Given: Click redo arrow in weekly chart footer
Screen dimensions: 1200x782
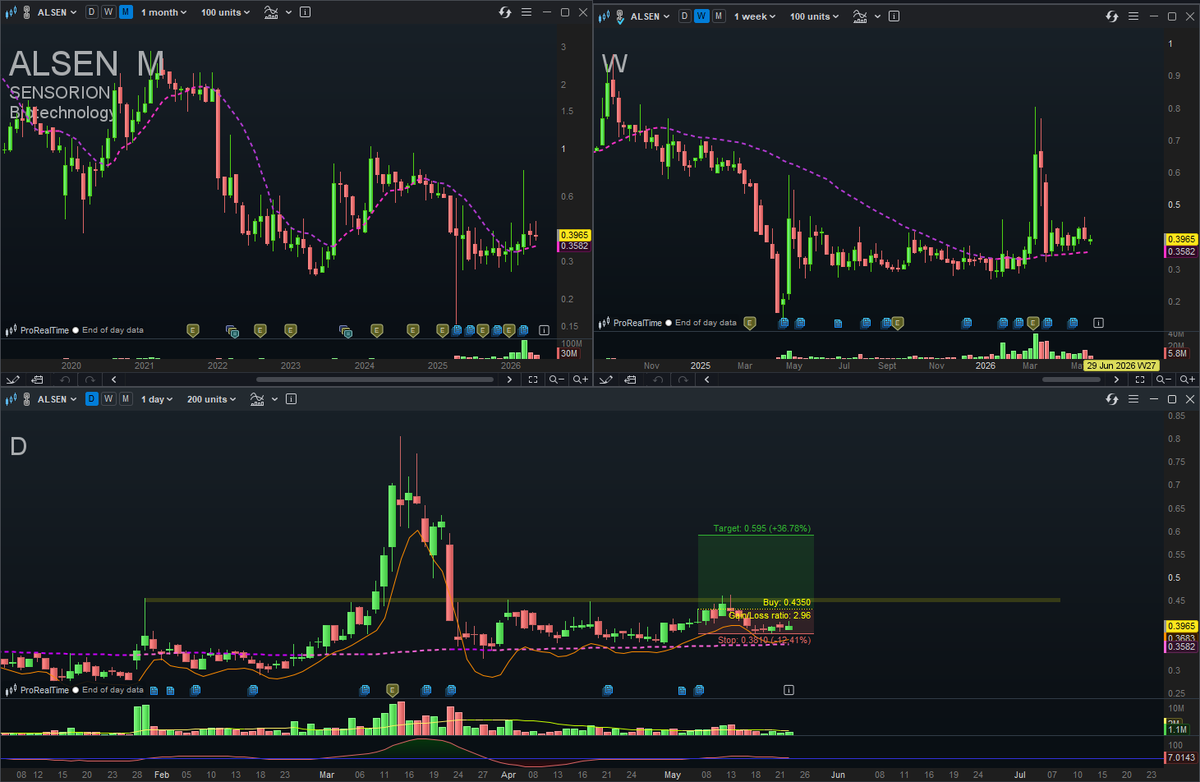Looking at the screenshot, I should [x=683, y=379].
